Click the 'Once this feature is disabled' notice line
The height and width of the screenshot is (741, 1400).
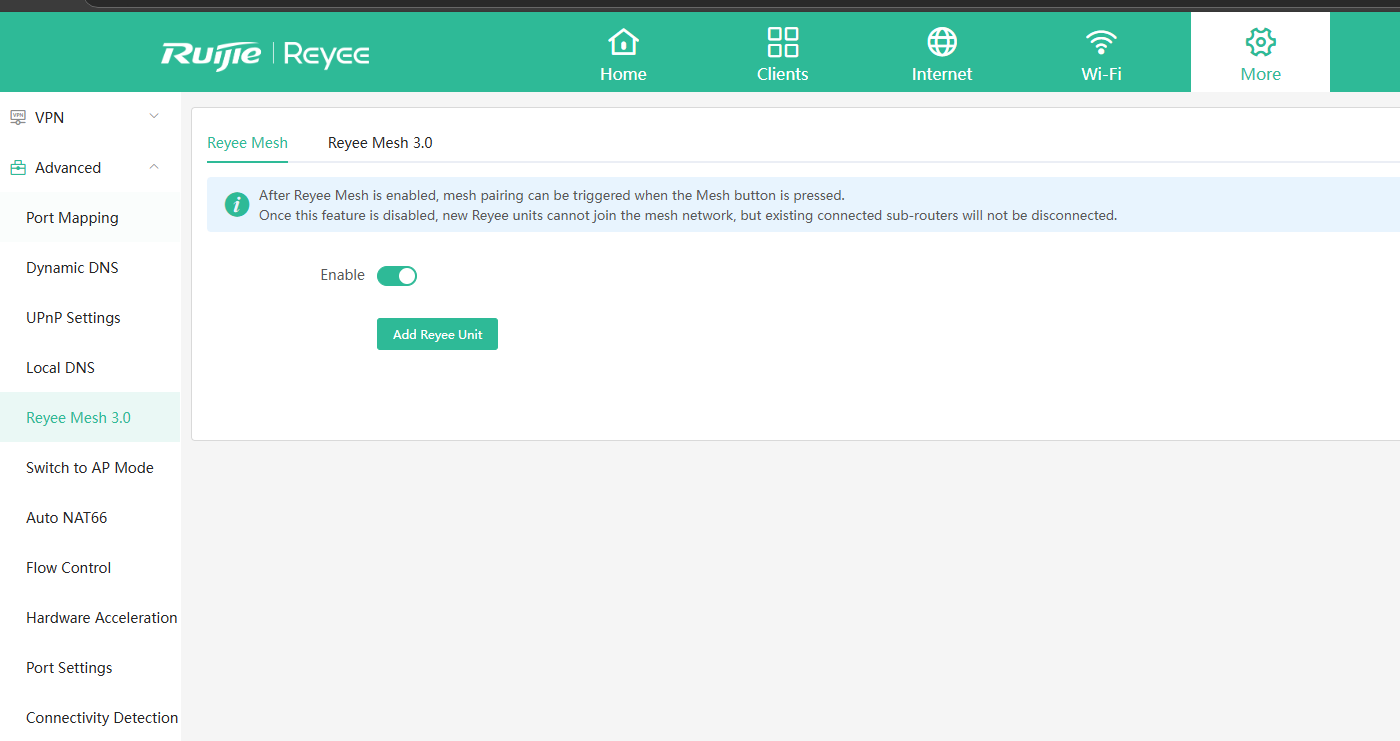(688, 215)
